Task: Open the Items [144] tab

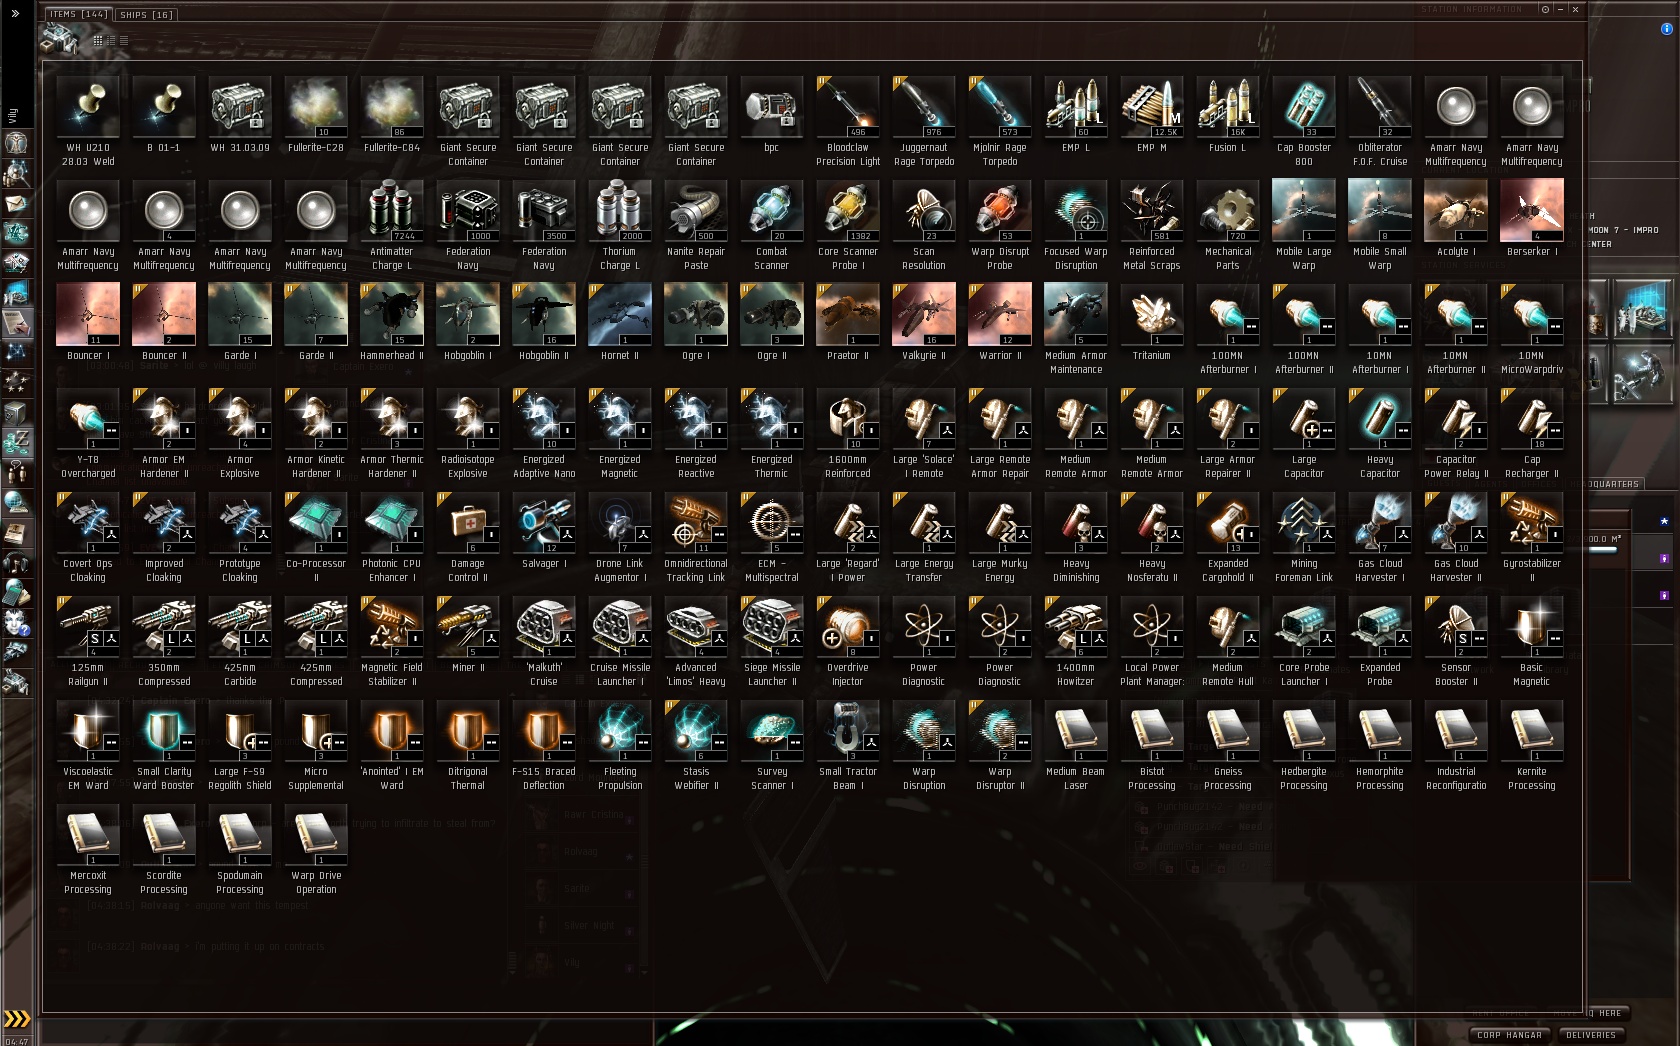Action: coord(78,14)
